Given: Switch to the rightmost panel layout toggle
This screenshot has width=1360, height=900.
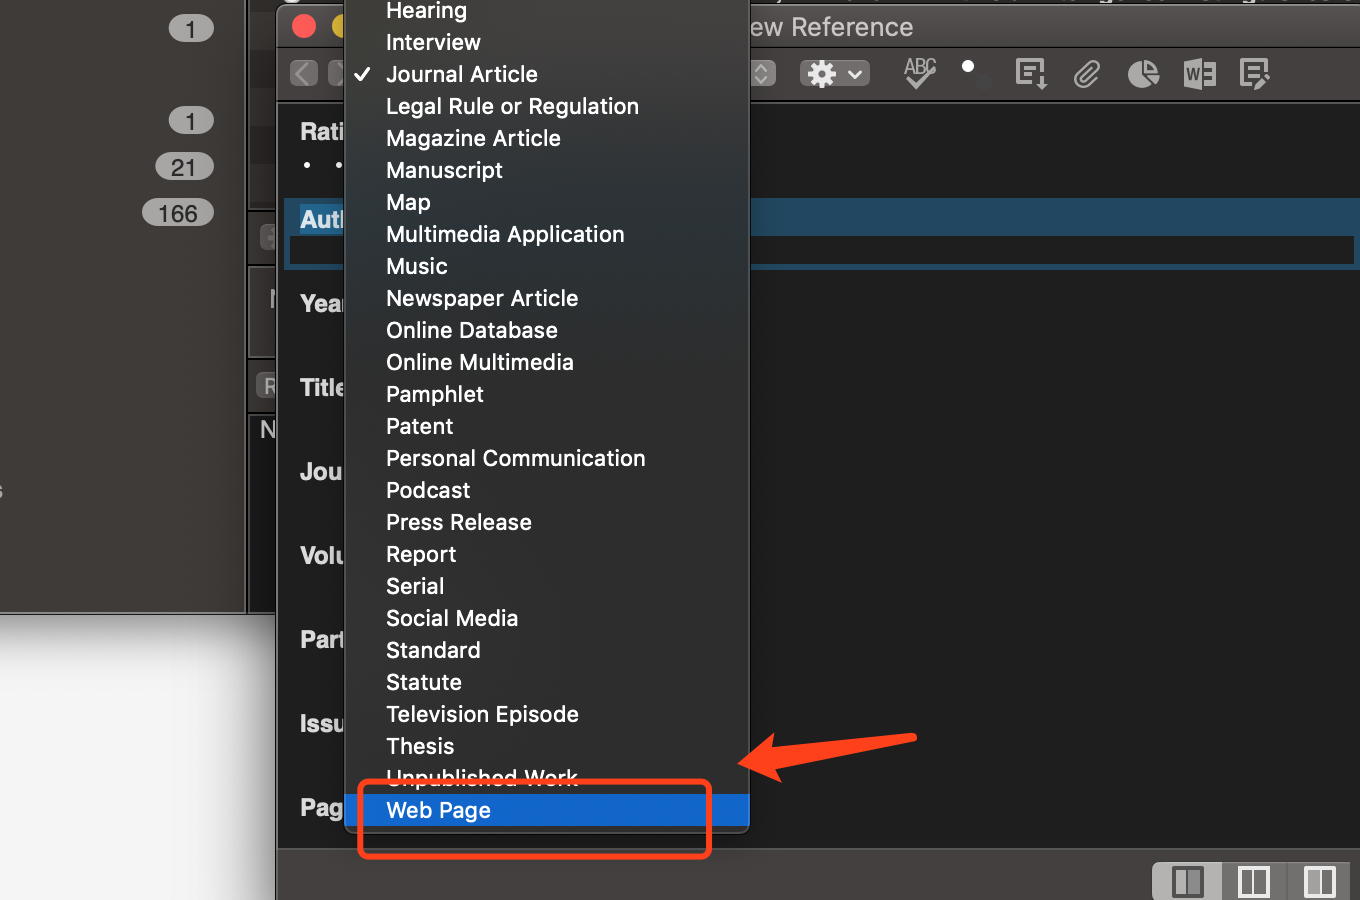Looking at the screenshot, I should click(1320, 881).
